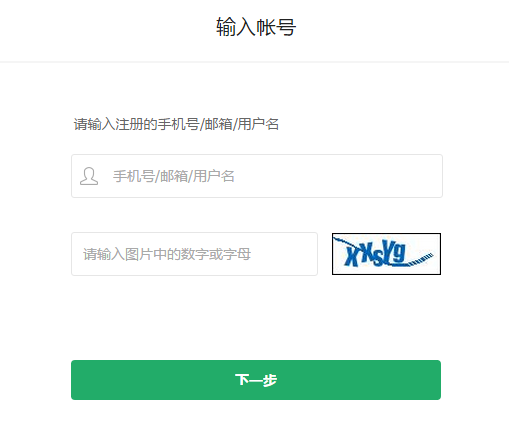Click the horizontal divider under 输入帐号 heading
The height and width of the screenshot is (431, 509).
(254, 62)
